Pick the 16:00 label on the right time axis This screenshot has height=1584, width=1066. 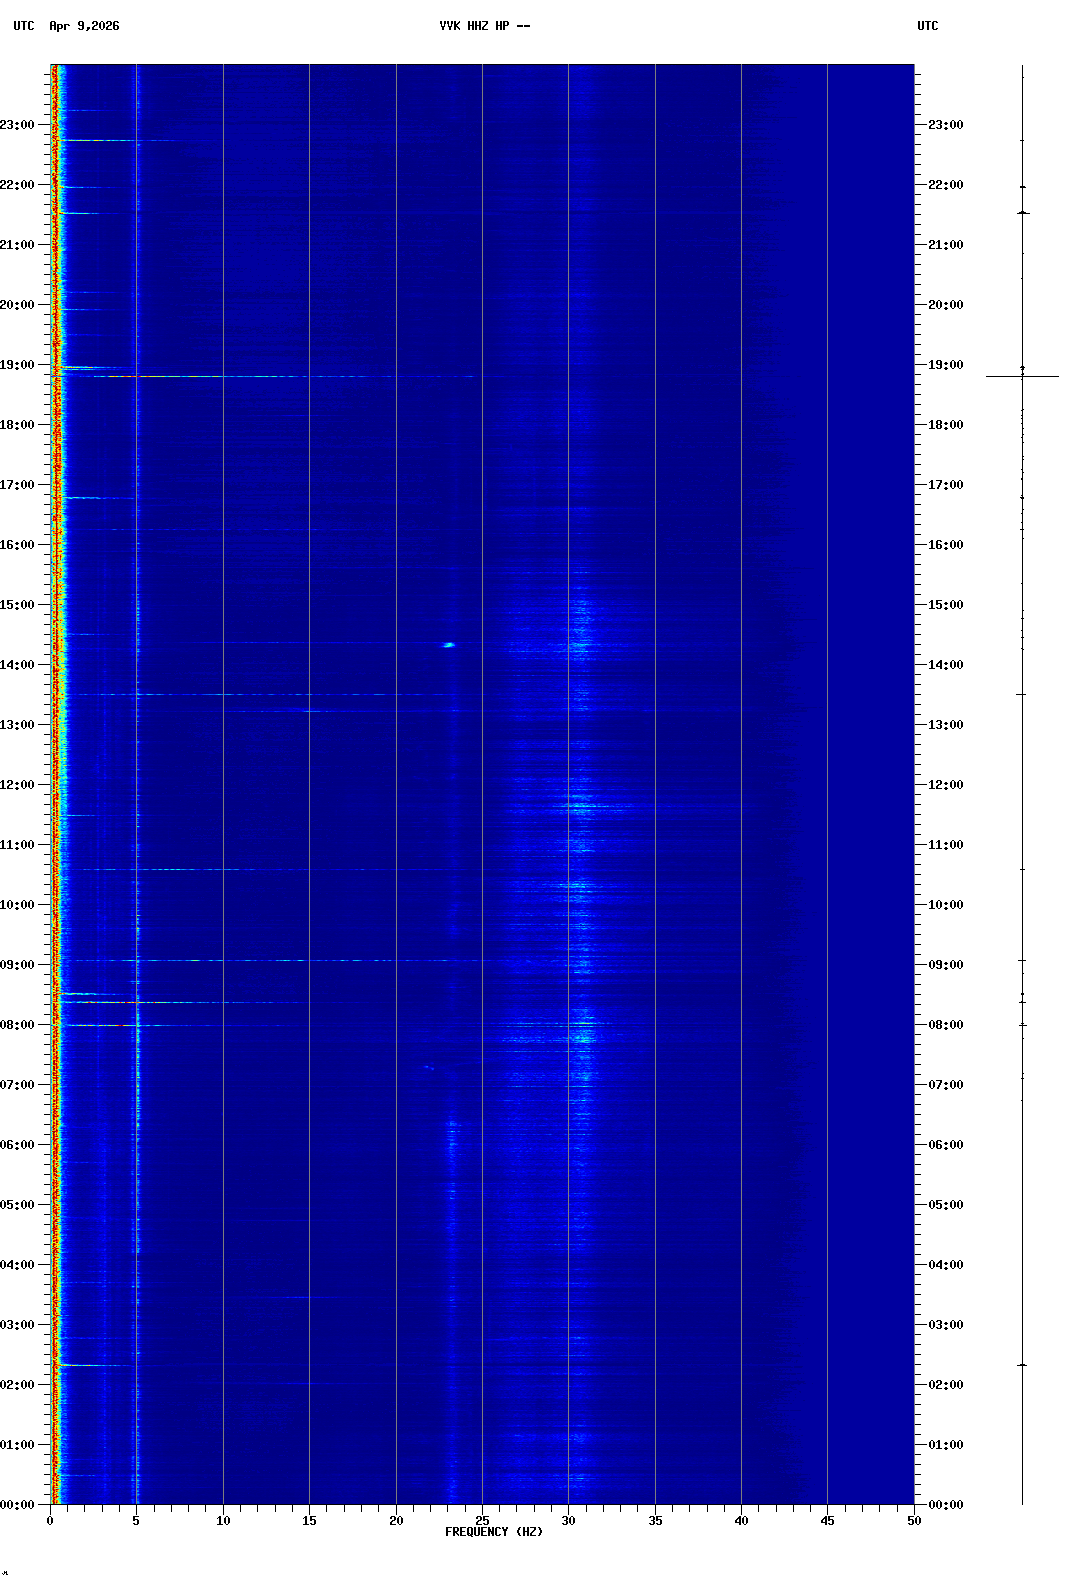pyautogui.click(x=945, y=545)
